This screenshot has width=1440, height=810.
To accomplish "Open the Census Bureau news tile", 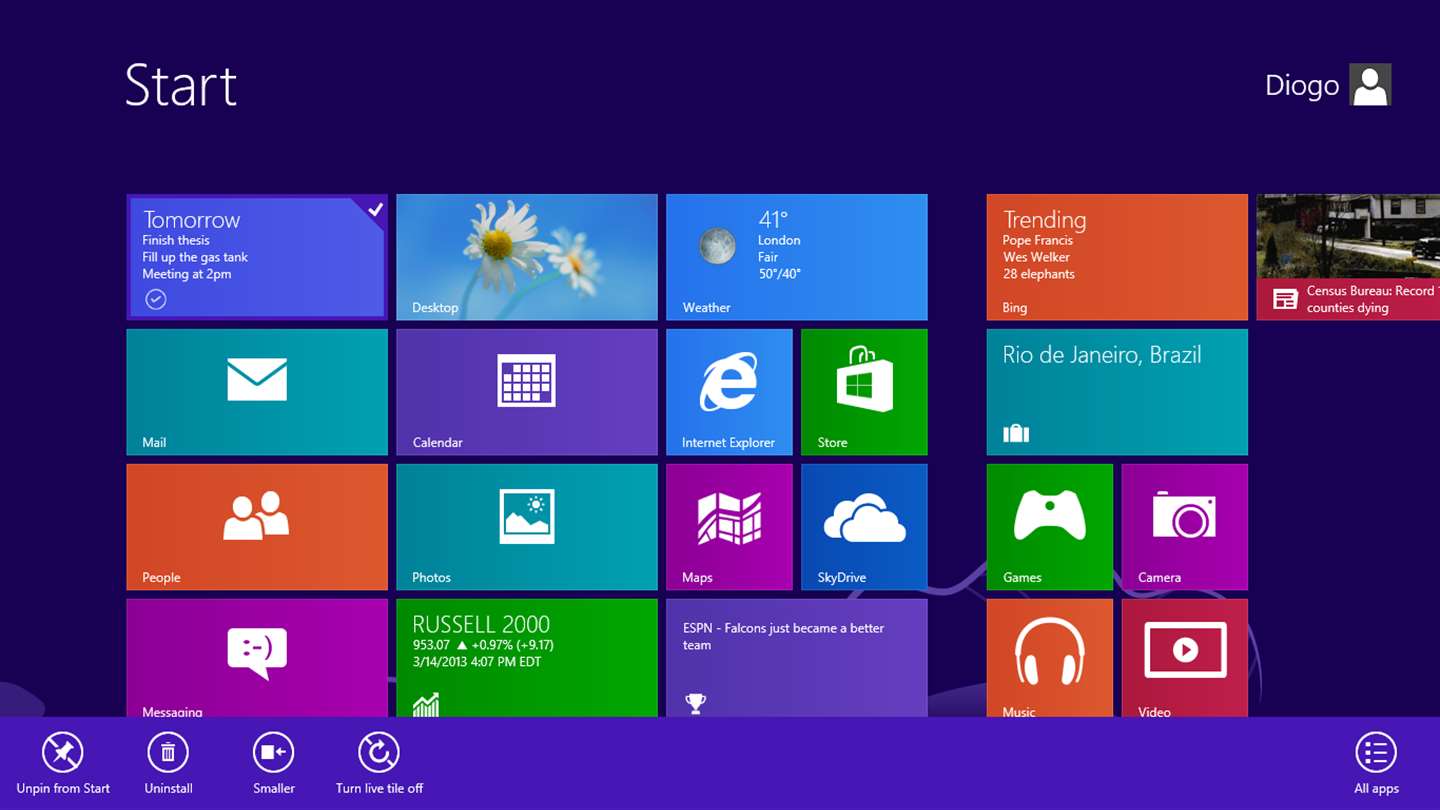I will 1348,257.
